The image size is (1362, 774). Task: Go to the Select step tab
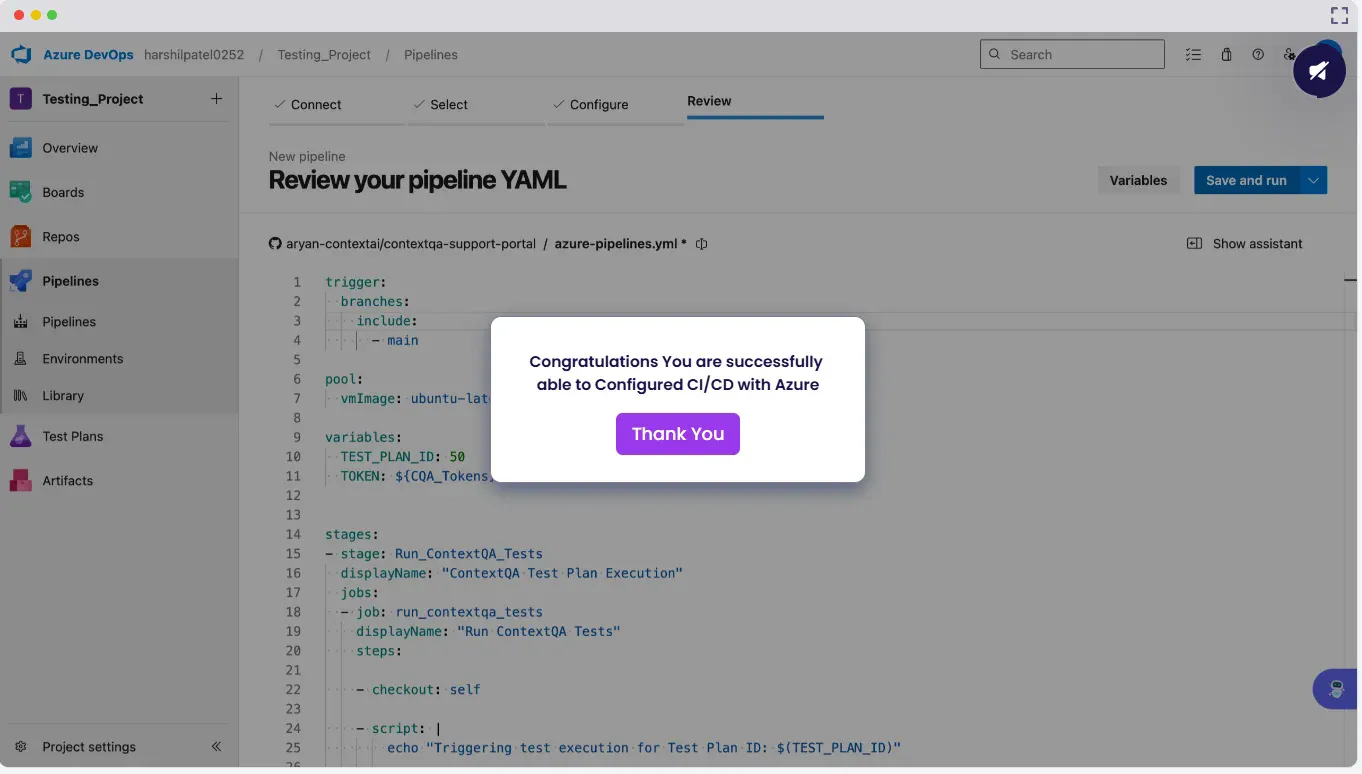[x=448, y=105]
